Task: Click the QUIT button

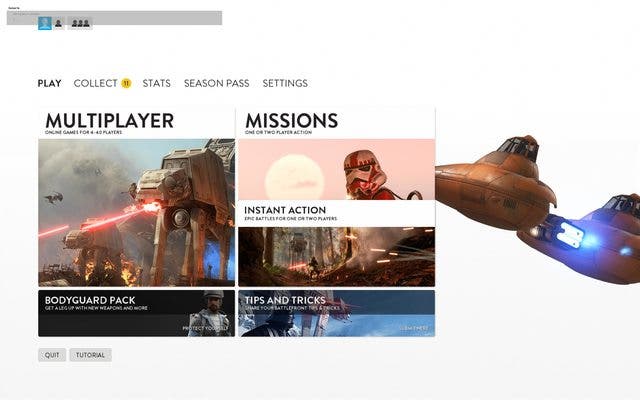Action: [52, 355]
